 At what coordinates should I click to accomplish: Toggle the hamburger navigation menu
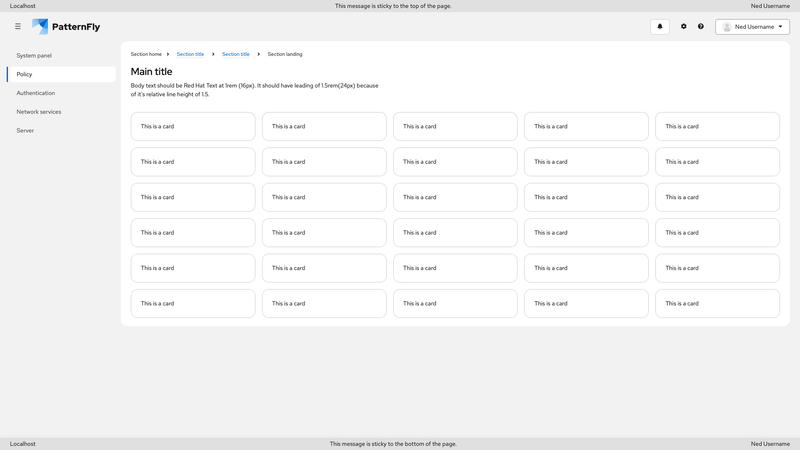tap(18, 27)
